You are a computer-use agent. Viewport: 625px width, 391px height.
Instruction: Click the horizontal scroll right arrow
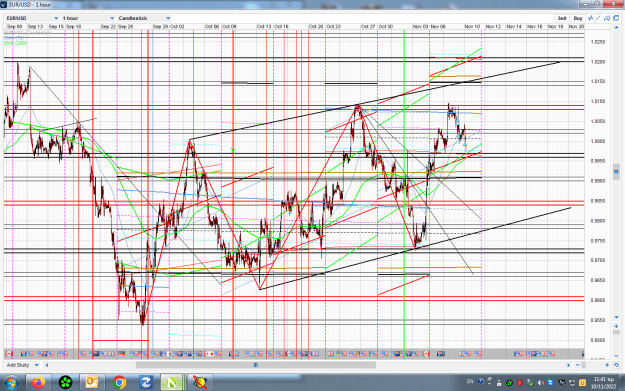568,365
